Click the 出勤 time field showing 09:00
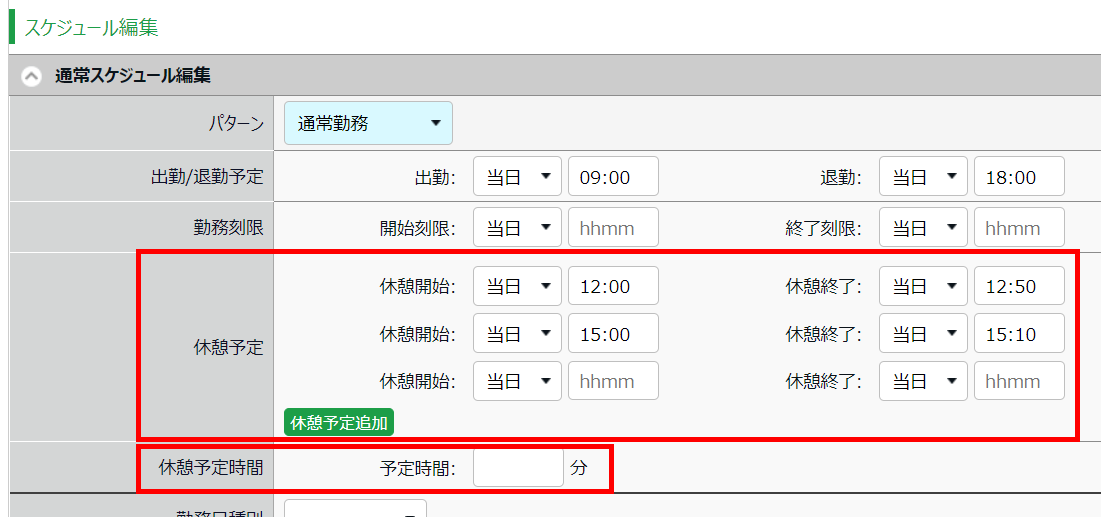This screenshot has width=1101, height=517. (613, 177)
